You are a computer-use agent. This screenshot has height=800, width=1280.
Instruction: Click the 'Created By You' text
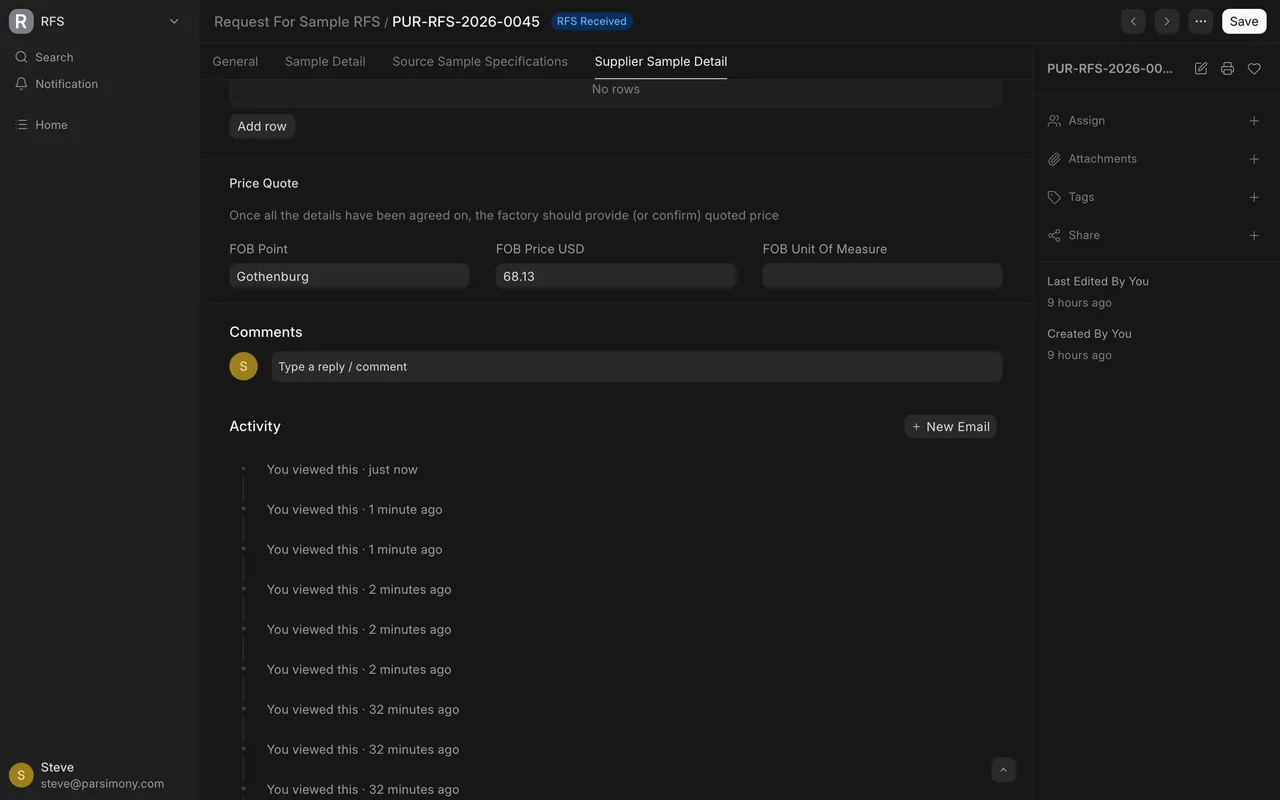tap(1089, 333)
